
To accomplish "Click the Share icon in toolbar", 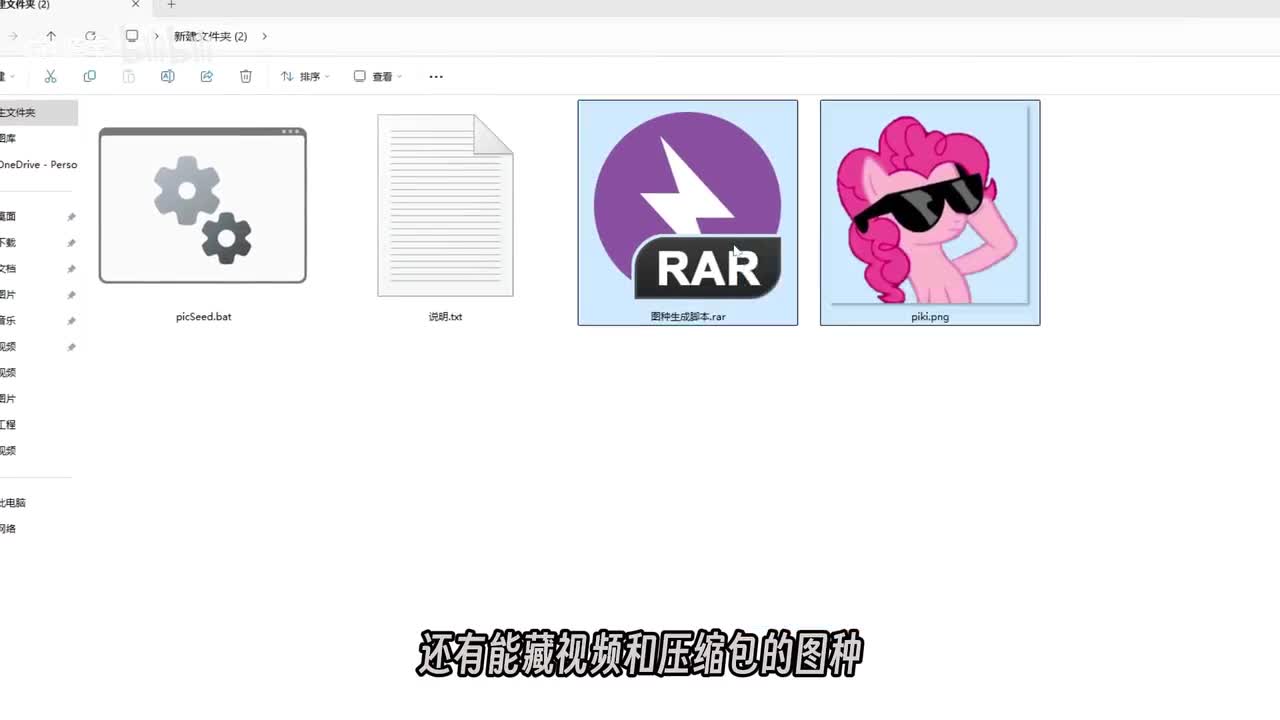I will (207, 76).
